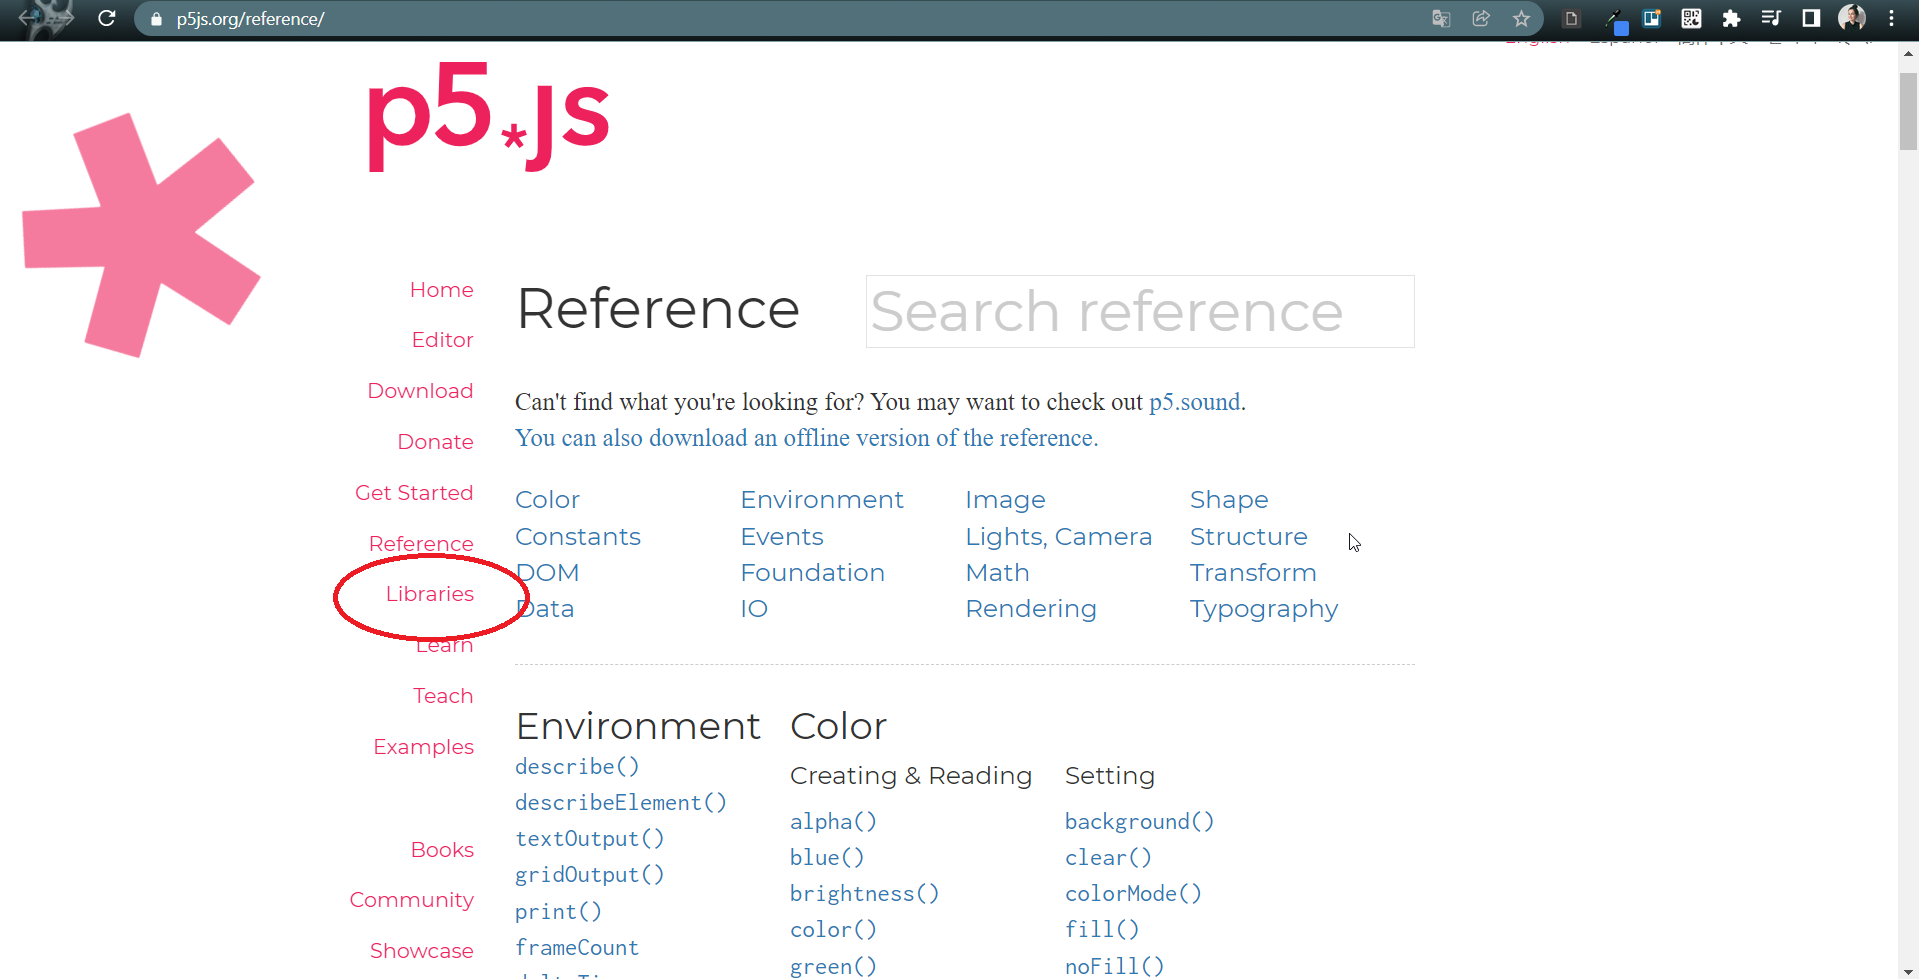This screenshot has height=979, width=1919.
Task: Focus the Search reference input field
Action: point(1140,311)
